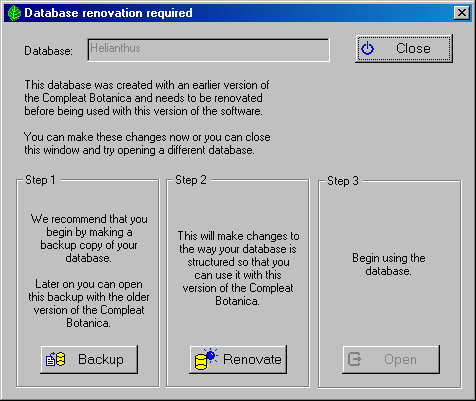Click the backup recommendation text in Step 1

(89, 238)
